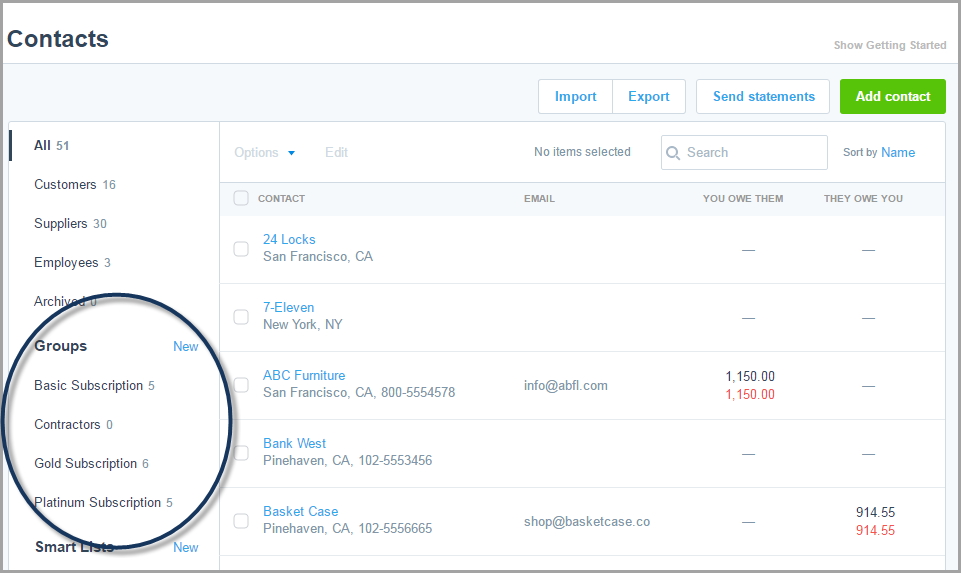Click Show Getting Started link
The image size is (961, 573).
click(890, 45)
